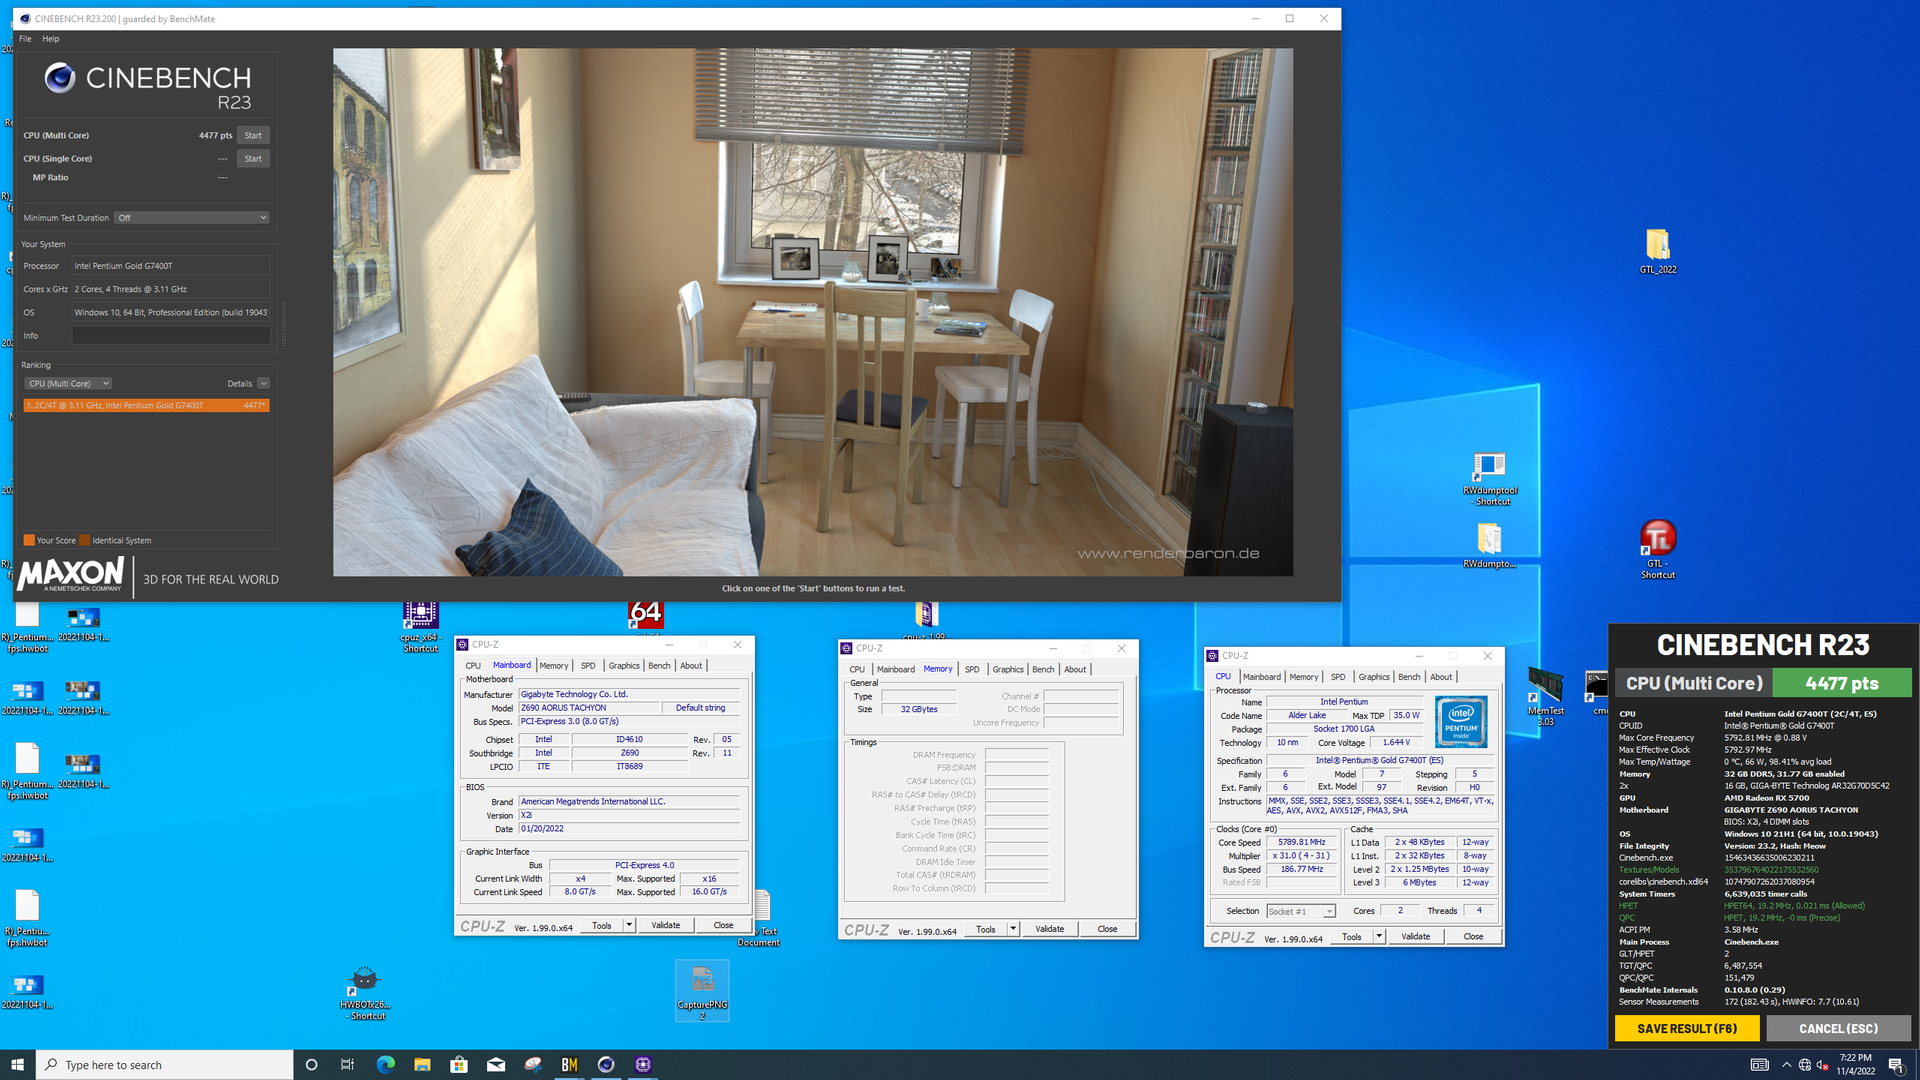This screenshot has width=1920, height=1080.
Task: Click the Info input field in Cinebench
Action: click(170, 336)
